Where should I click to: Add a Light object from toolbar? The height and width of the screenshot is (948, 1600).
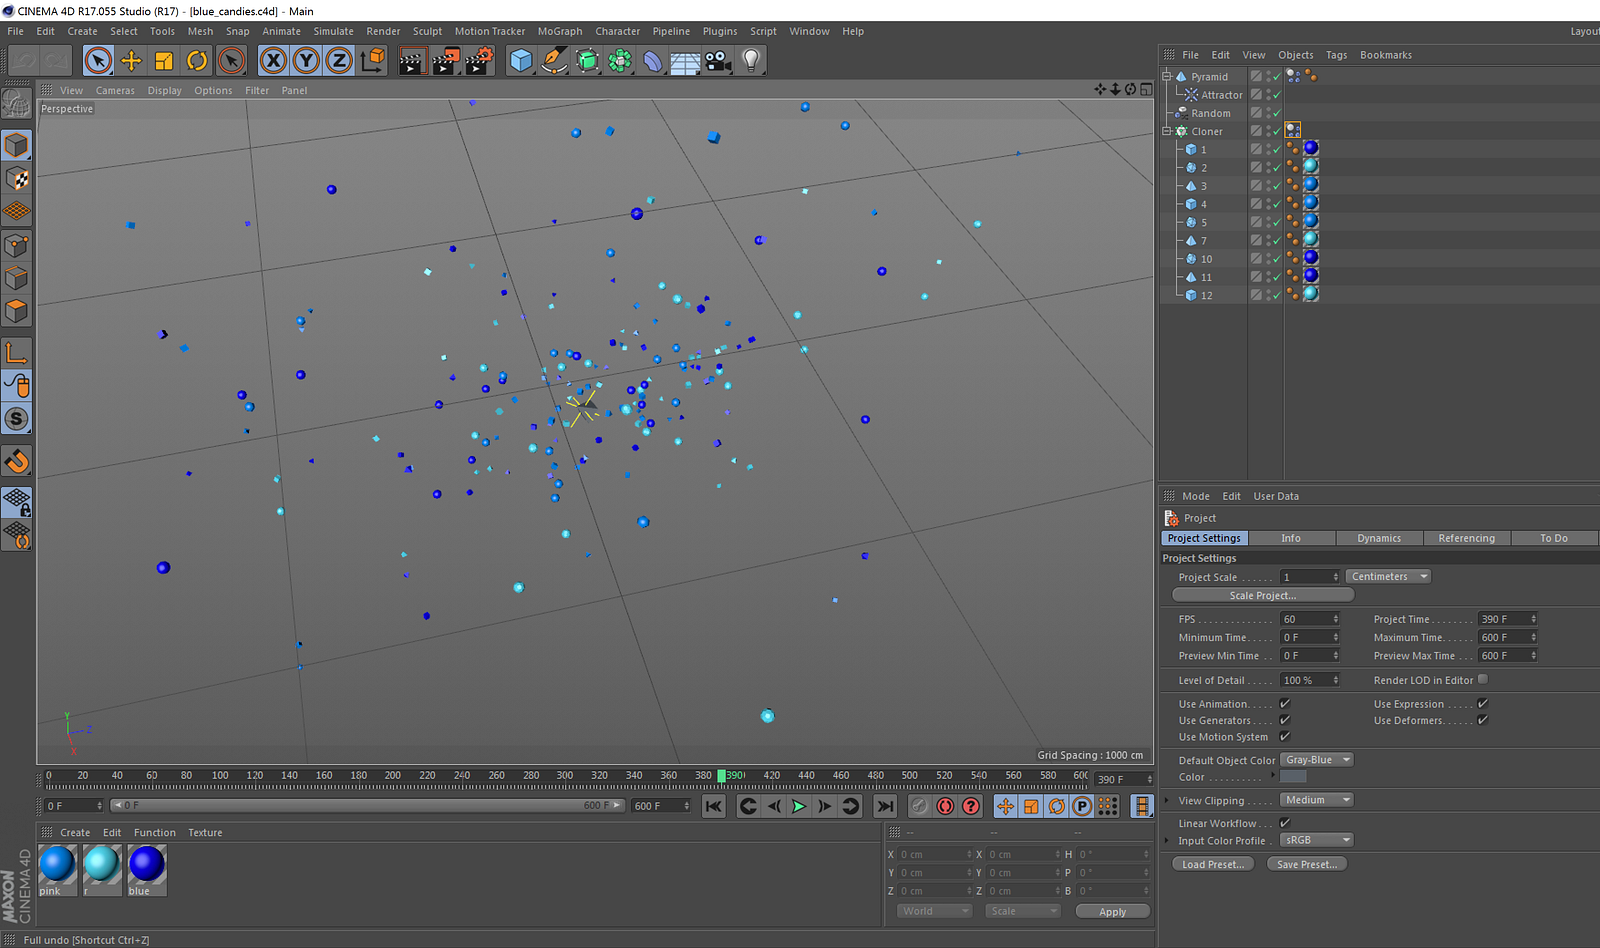[751, 61]
